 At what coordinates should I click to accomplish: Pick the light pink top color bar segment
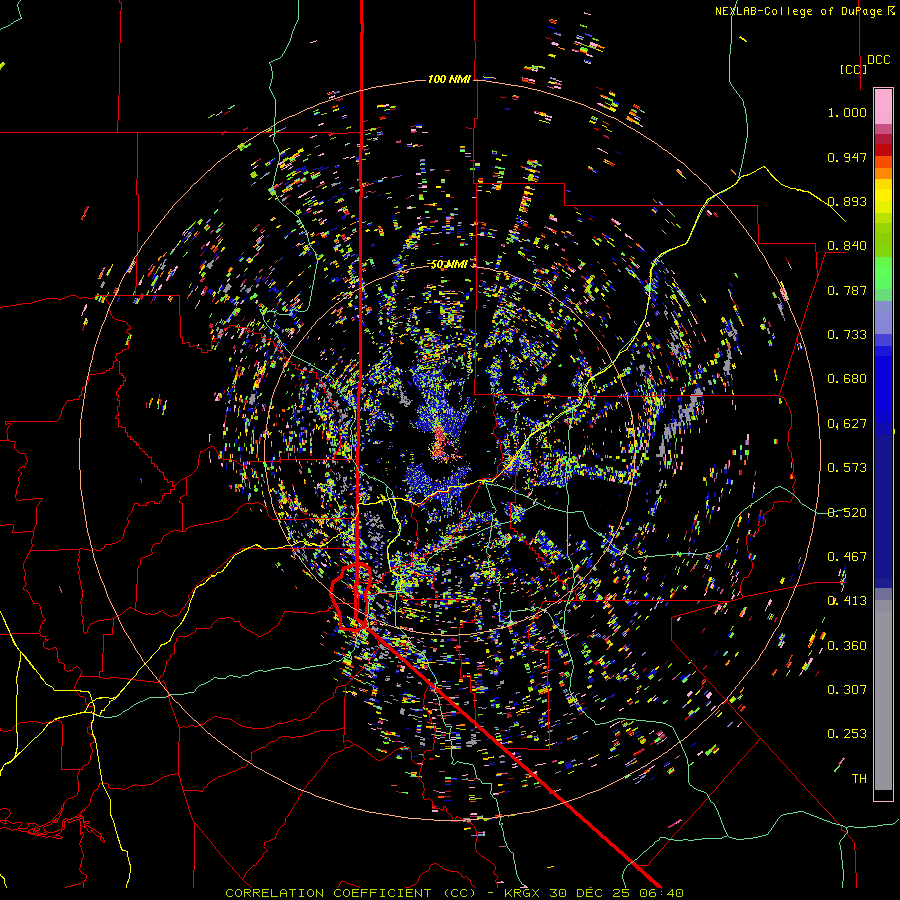tap(883, 106)
